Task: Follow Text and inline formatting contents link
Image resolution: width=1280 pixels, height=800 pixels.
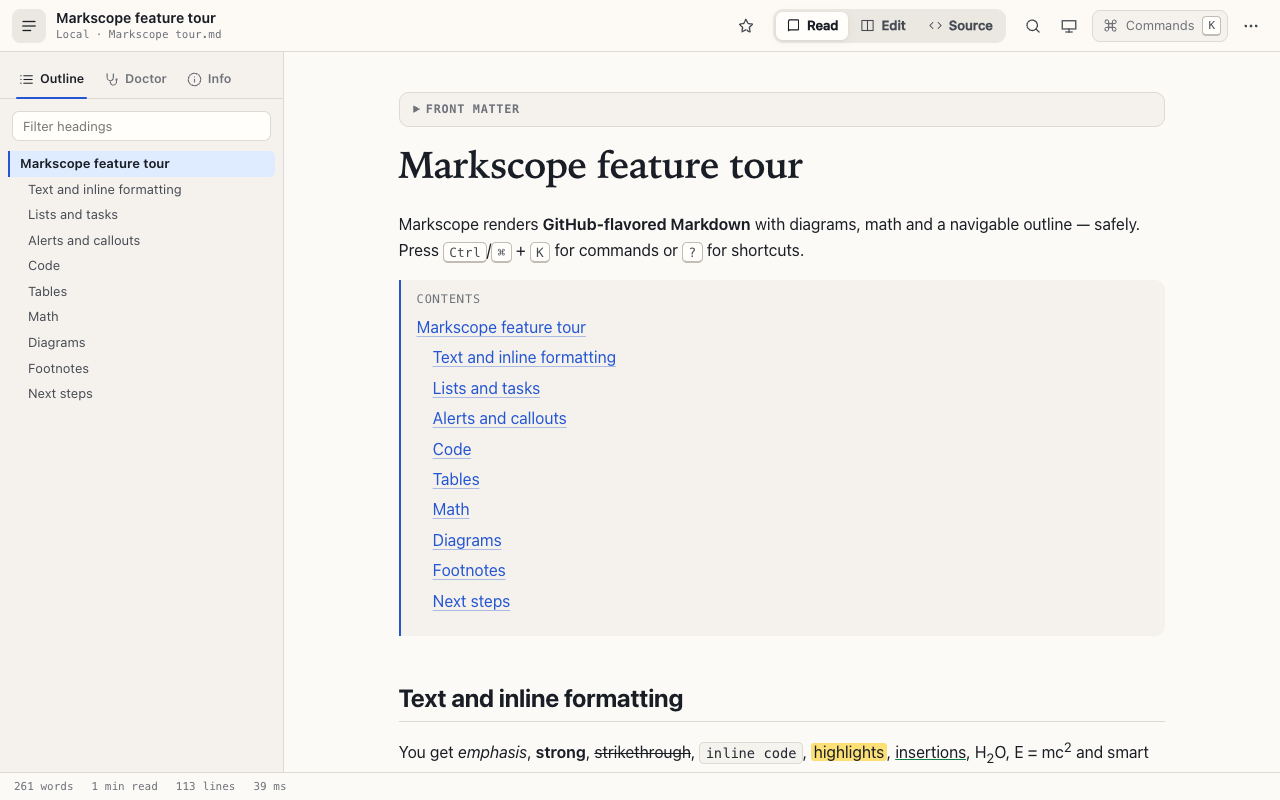Action: click(524, 358)
